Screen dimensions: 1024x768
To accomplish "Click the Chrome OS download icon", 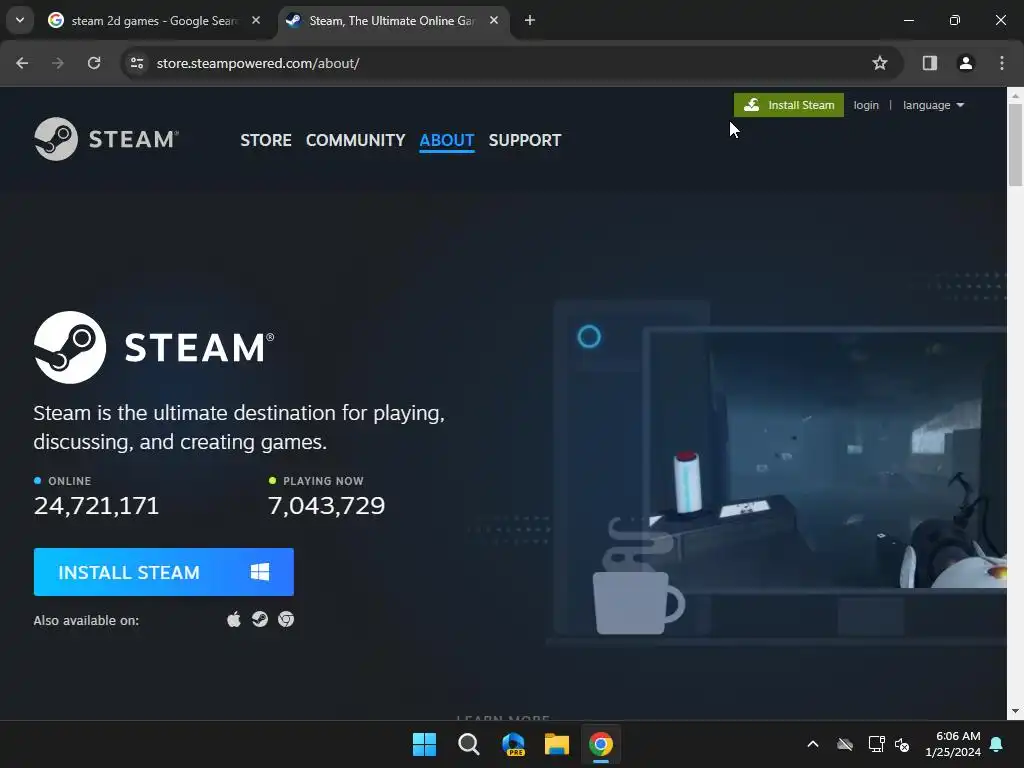I will pyautogui.click(x=286, y=619).
